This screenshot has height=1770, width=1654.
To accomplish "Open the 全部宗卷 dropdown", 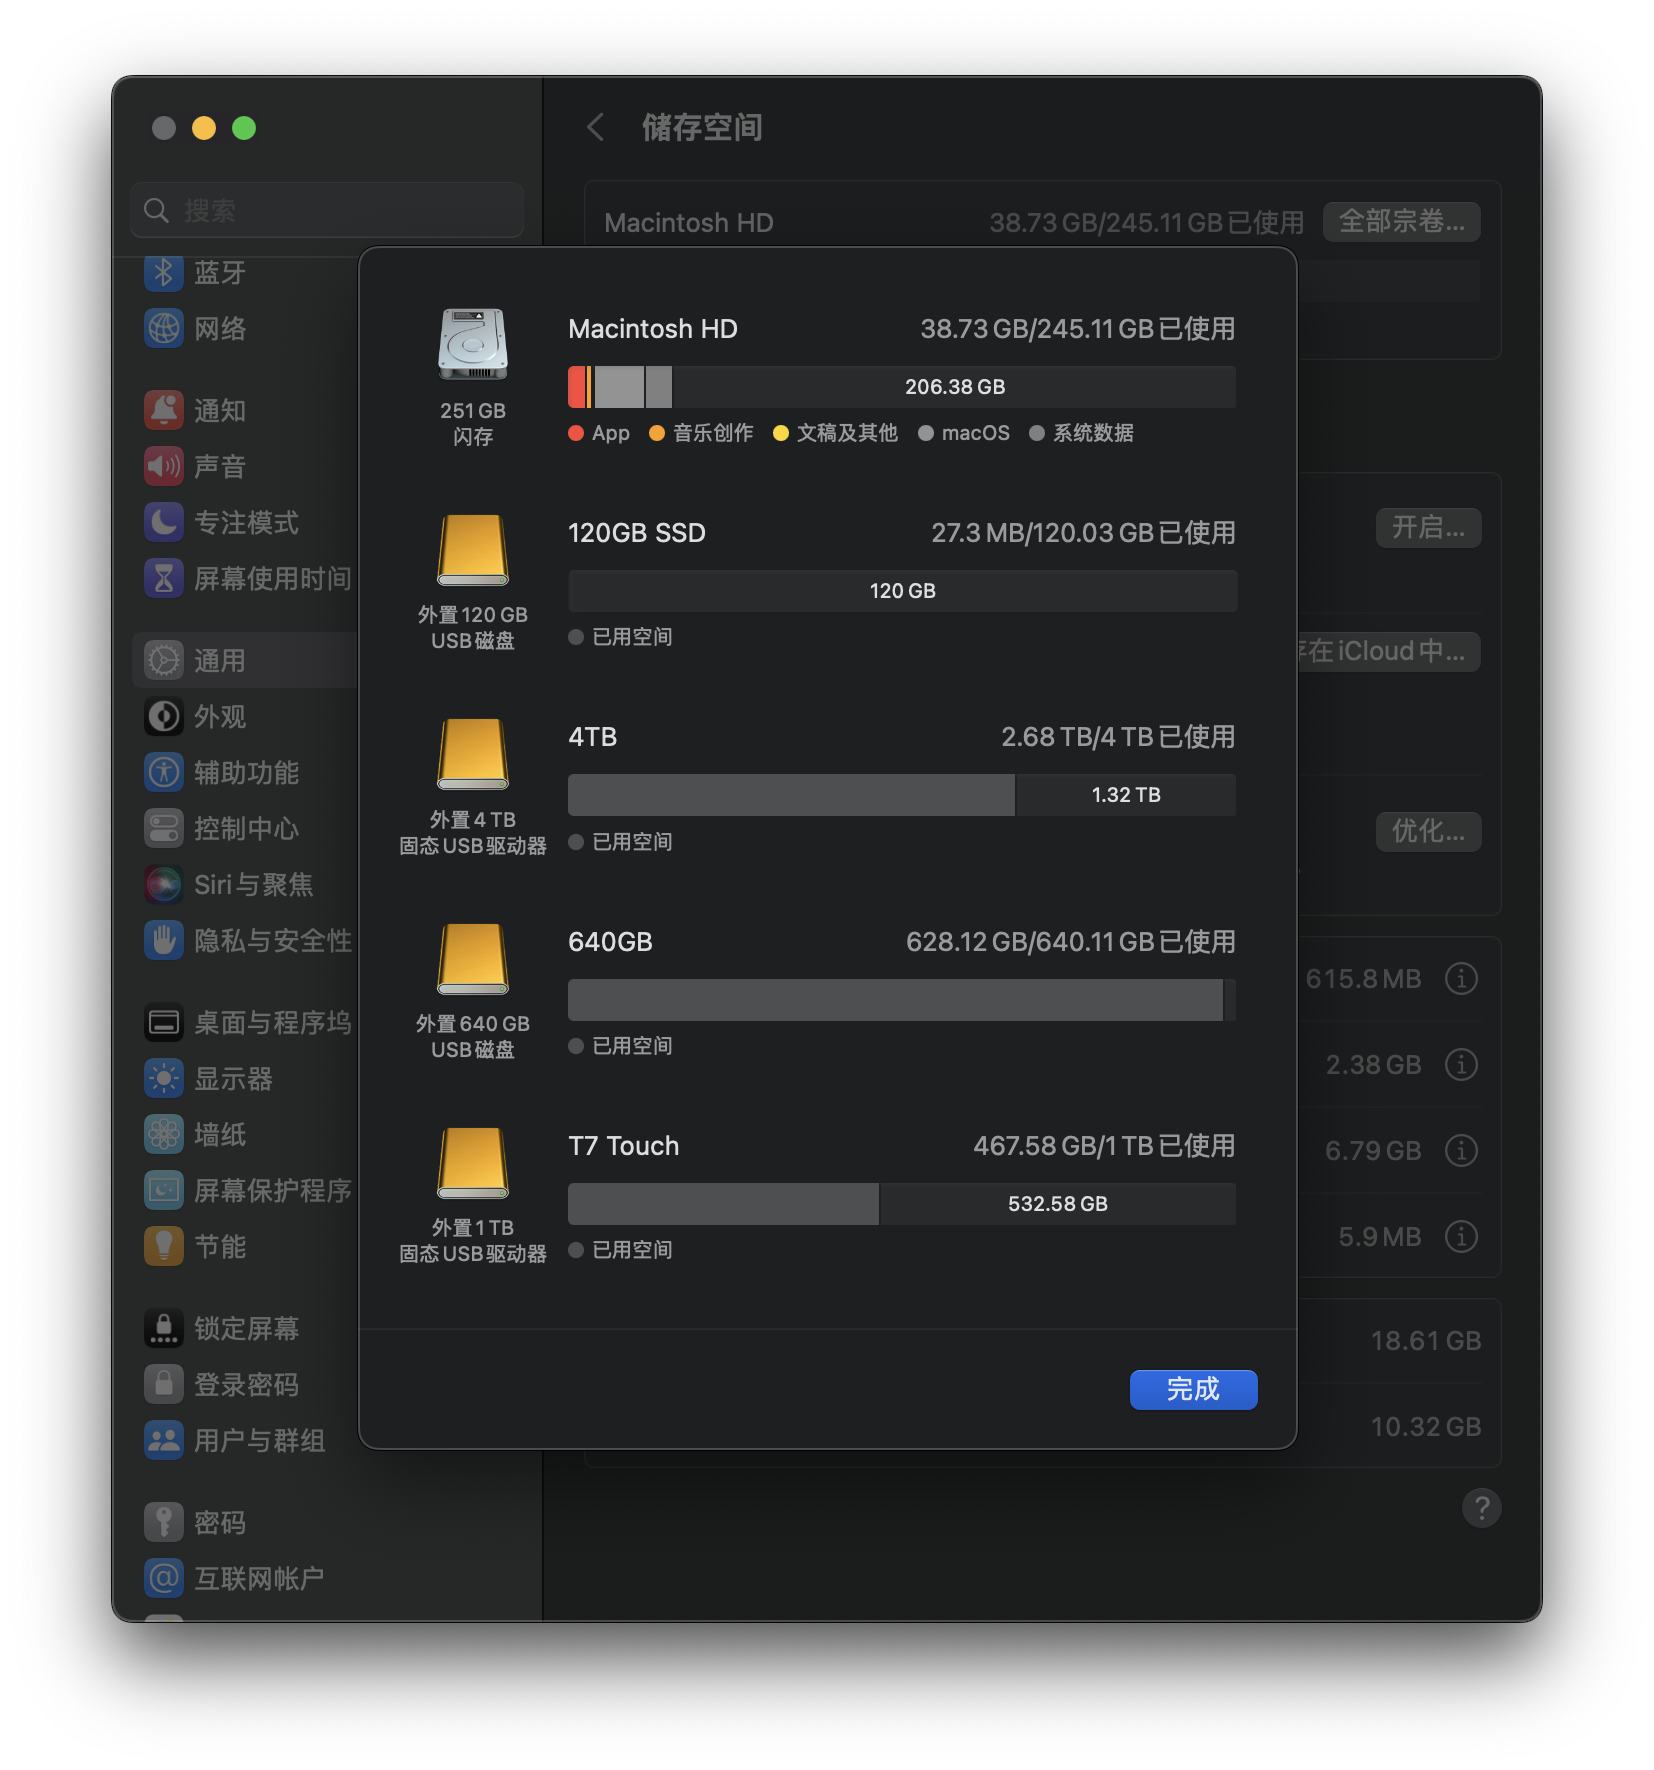I will [1401, 221].
